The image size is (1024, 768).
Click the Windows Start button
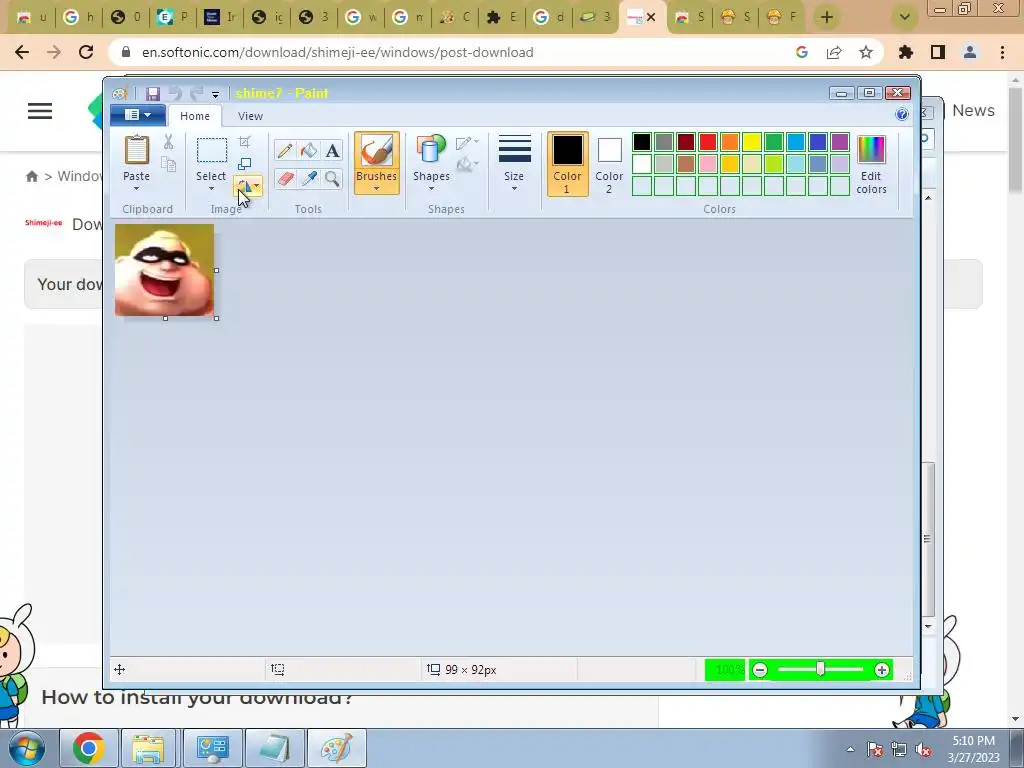click(27, 748)
